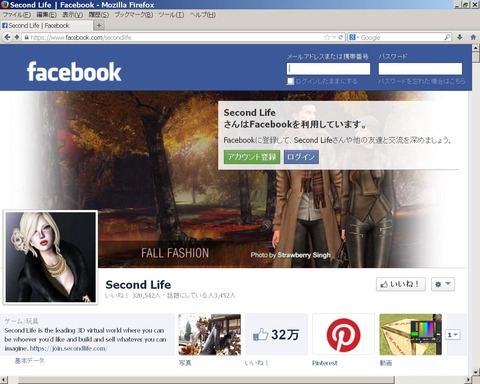
Task: Open the 編集(E) menu
Action: (x=46, y=15)
